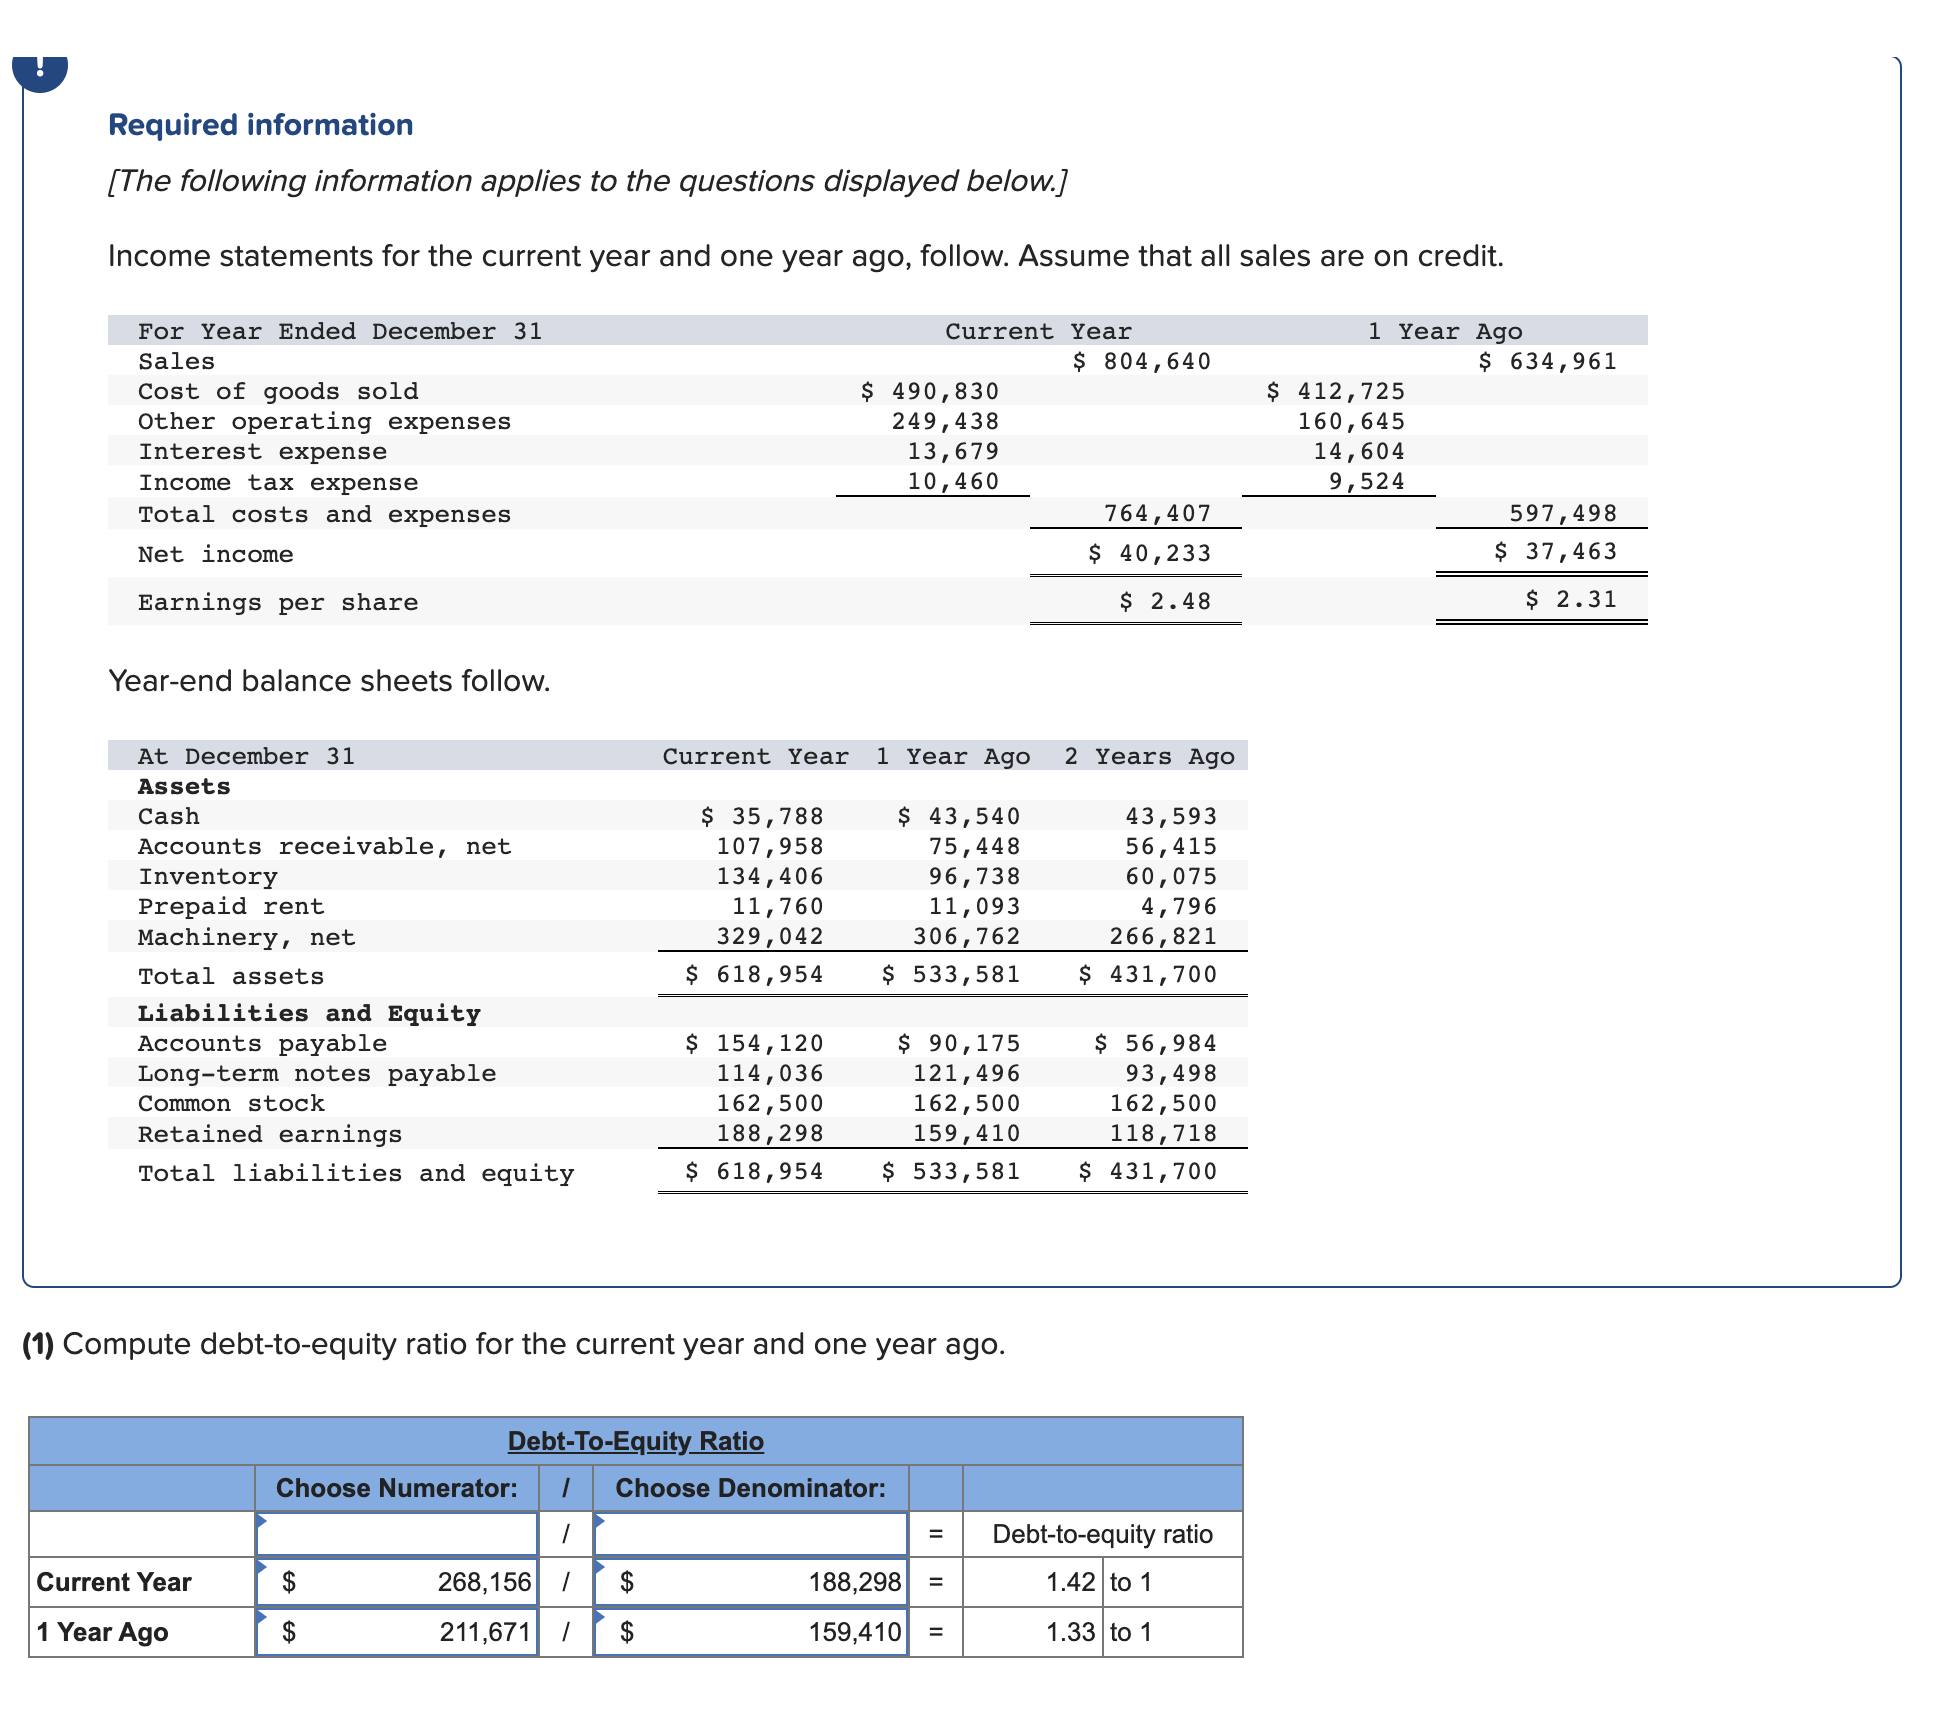Click the 2 Years Ago column header

pyautogui.click(x=1149, y=756)
